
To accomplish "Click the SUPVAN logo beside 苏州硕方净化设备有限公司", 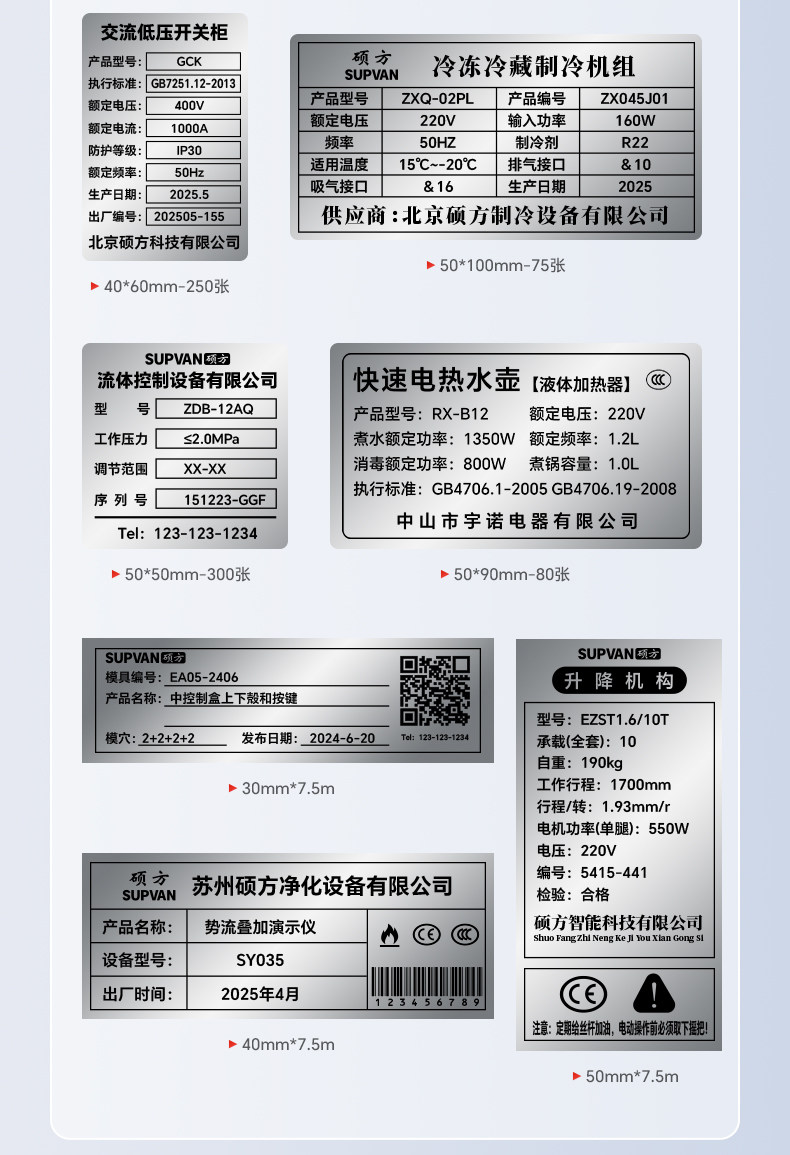I will (149, 886).
